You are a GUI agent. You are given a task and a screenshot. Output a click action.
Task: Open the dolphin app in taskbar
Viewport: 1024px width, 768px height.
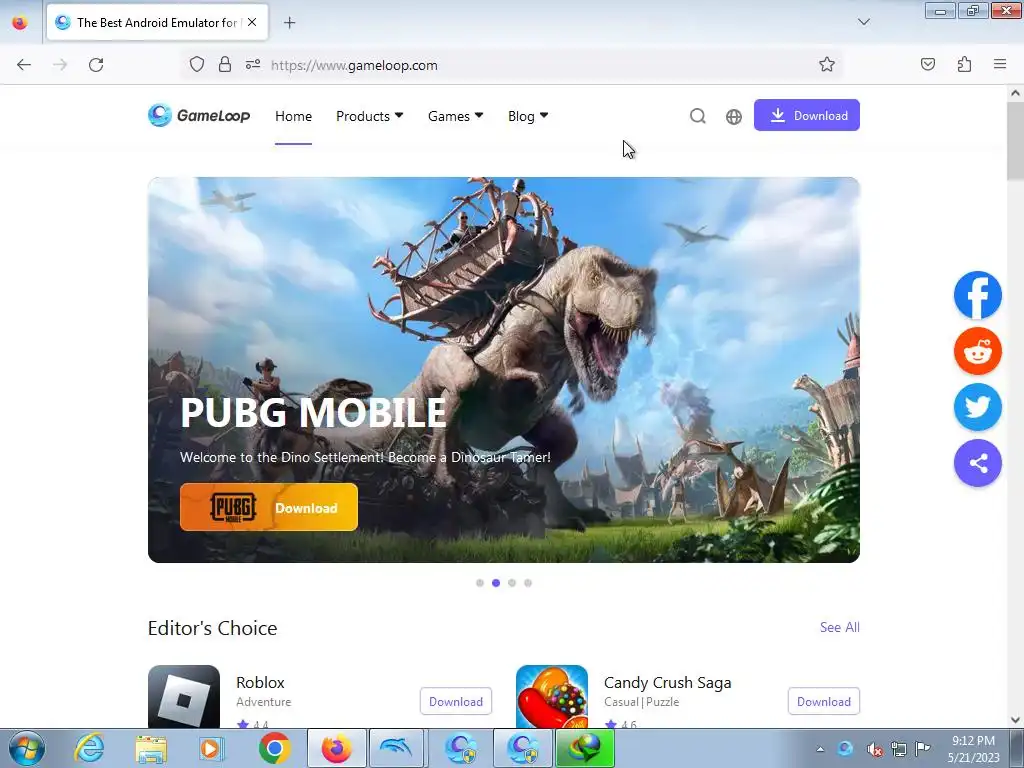(x=396, y=748)
